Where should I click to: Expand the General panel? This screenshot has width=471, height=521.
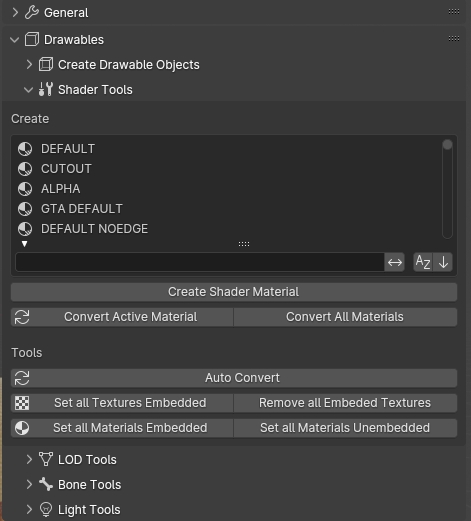click(x=15, y=13)
